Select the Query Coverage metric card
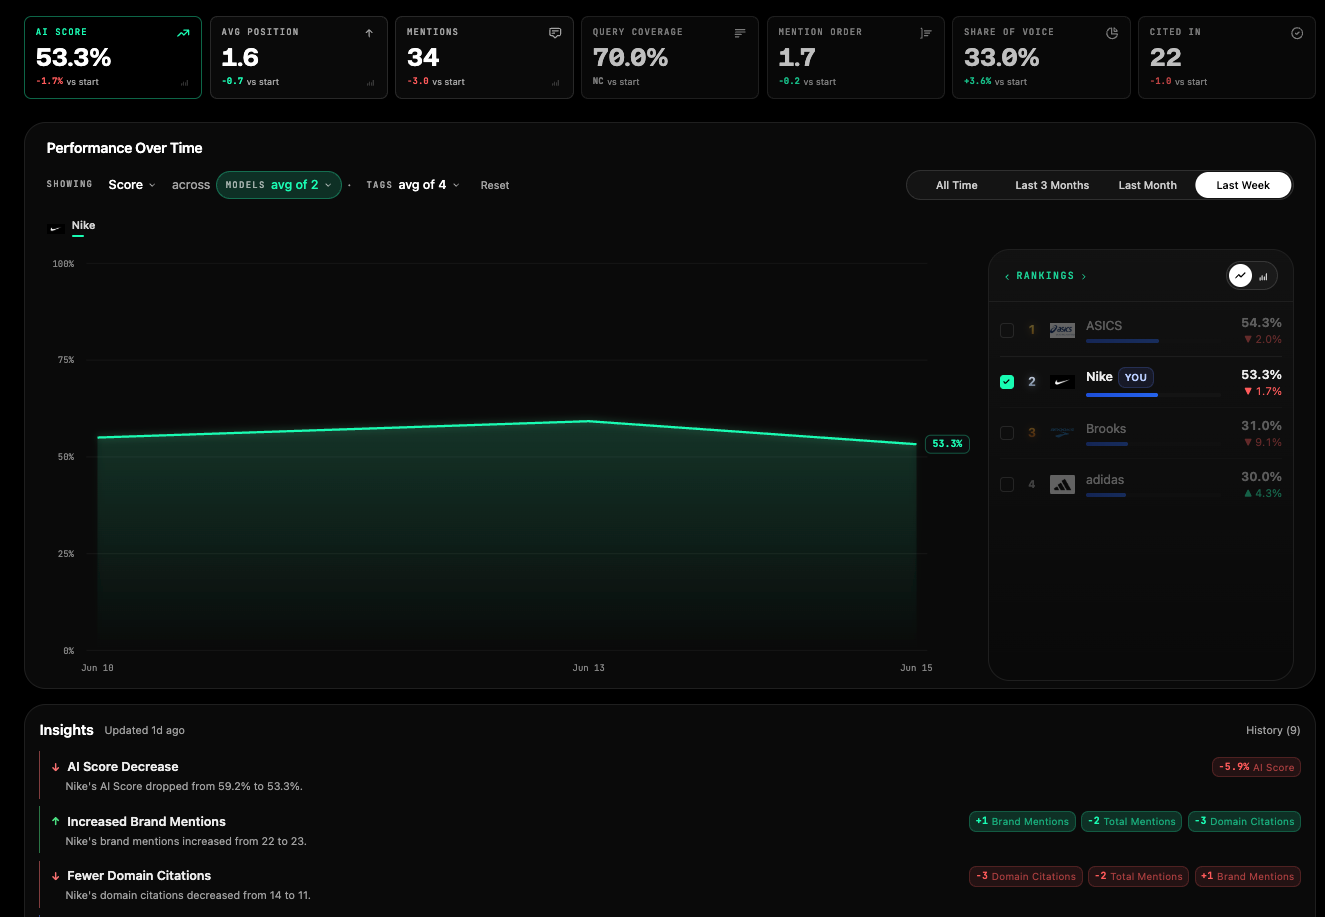This screenshot has height=917, width=1325. coord(670,57)
